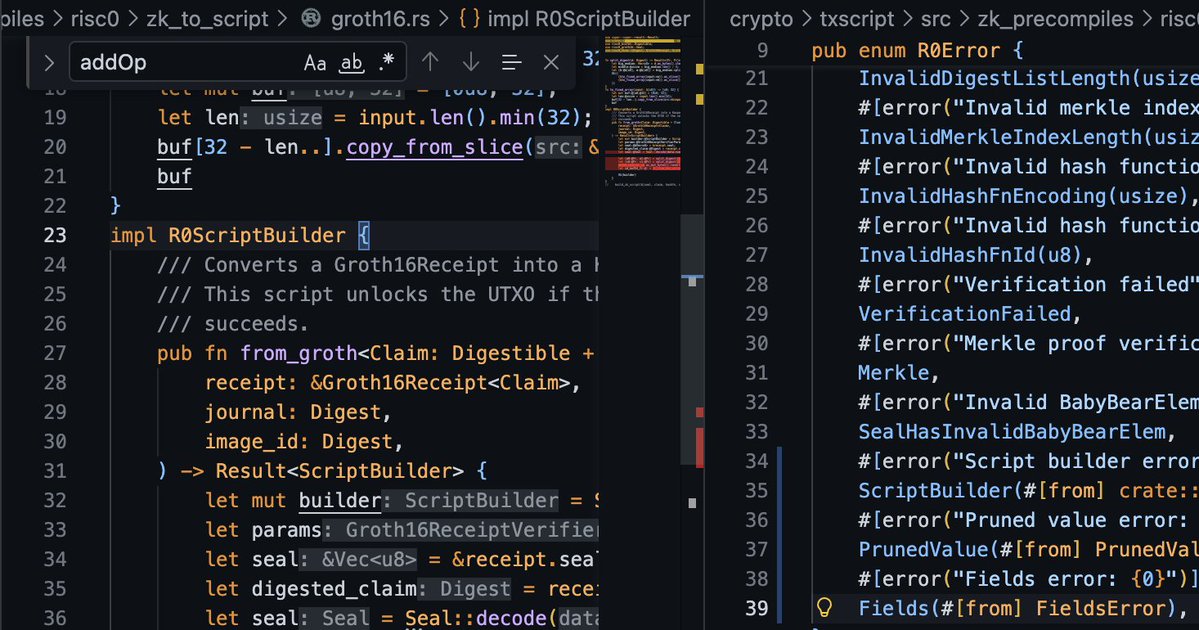Open risc0 breadcrumb in left editor
Screen dimensions: 1199x630
click(94, 18)
